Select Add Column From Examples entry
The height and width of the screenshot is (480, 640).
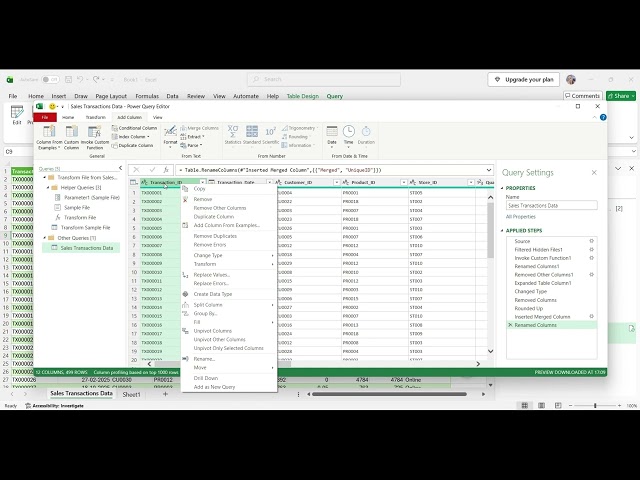click(229, 225)
